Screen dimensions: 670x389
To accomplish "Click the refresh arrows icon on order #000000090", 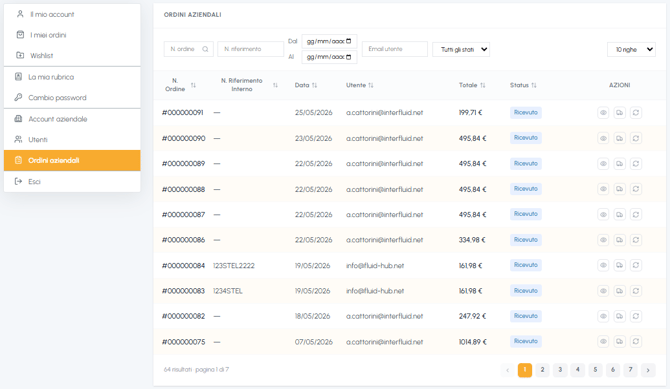I will coord(636,139).
